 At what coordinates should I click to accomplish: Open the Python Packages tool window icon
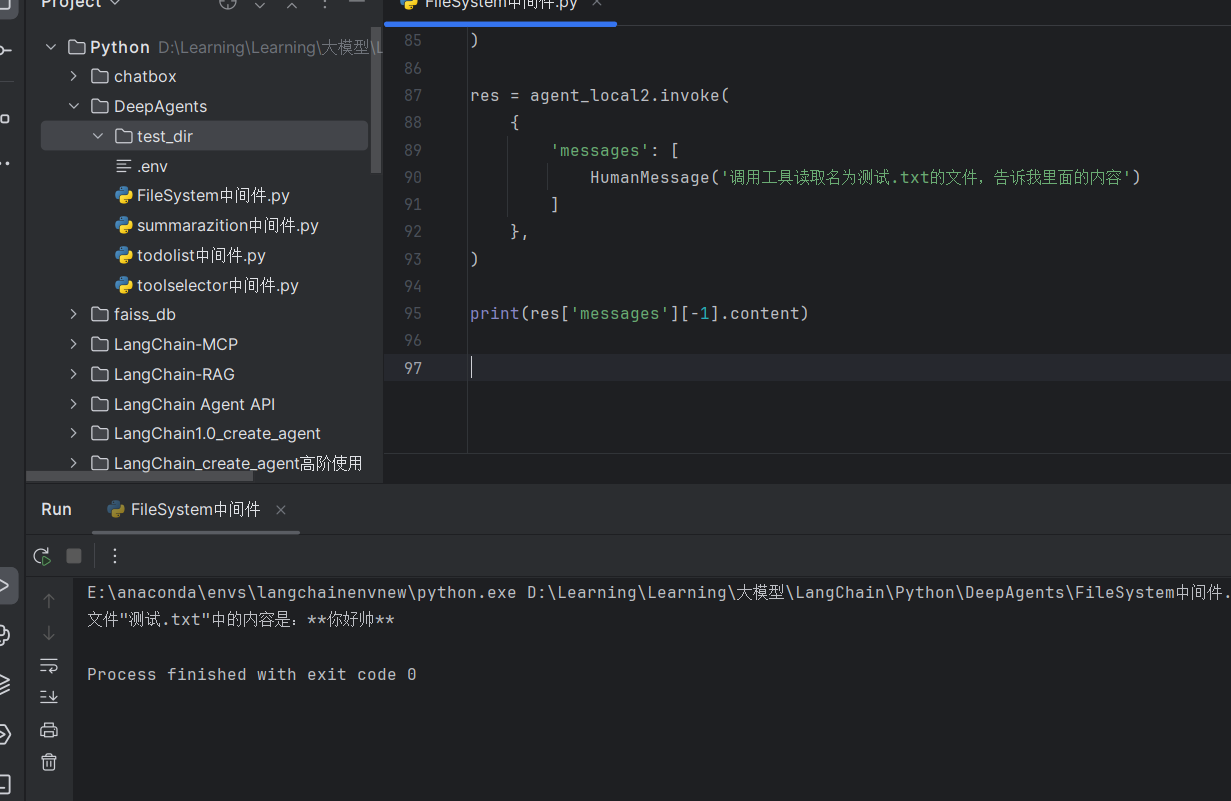(5, 684)
